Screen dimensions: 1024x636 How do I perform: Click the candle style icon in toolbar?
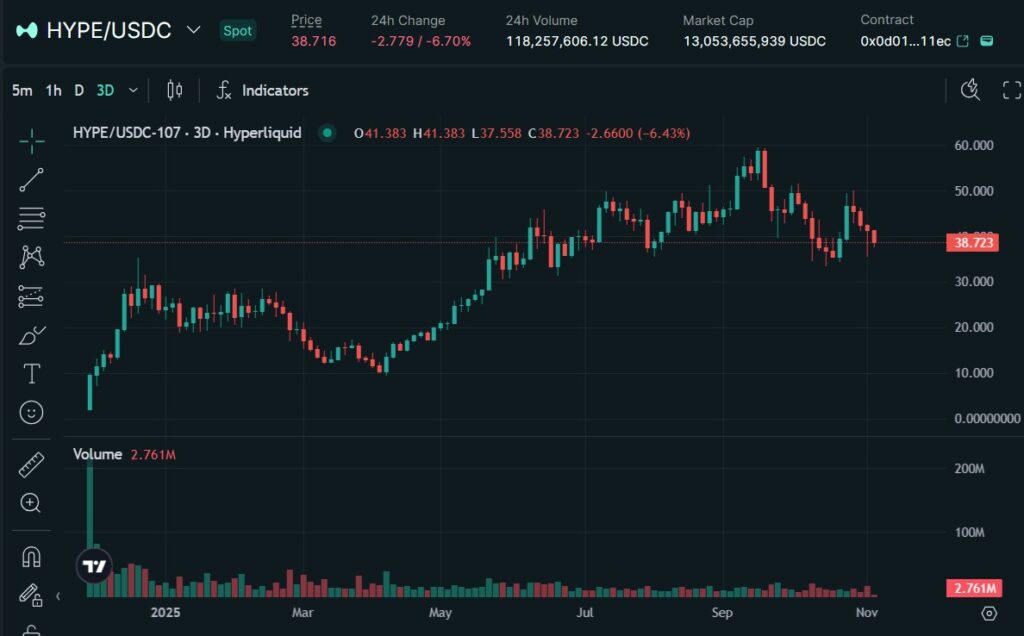(173, 90)
